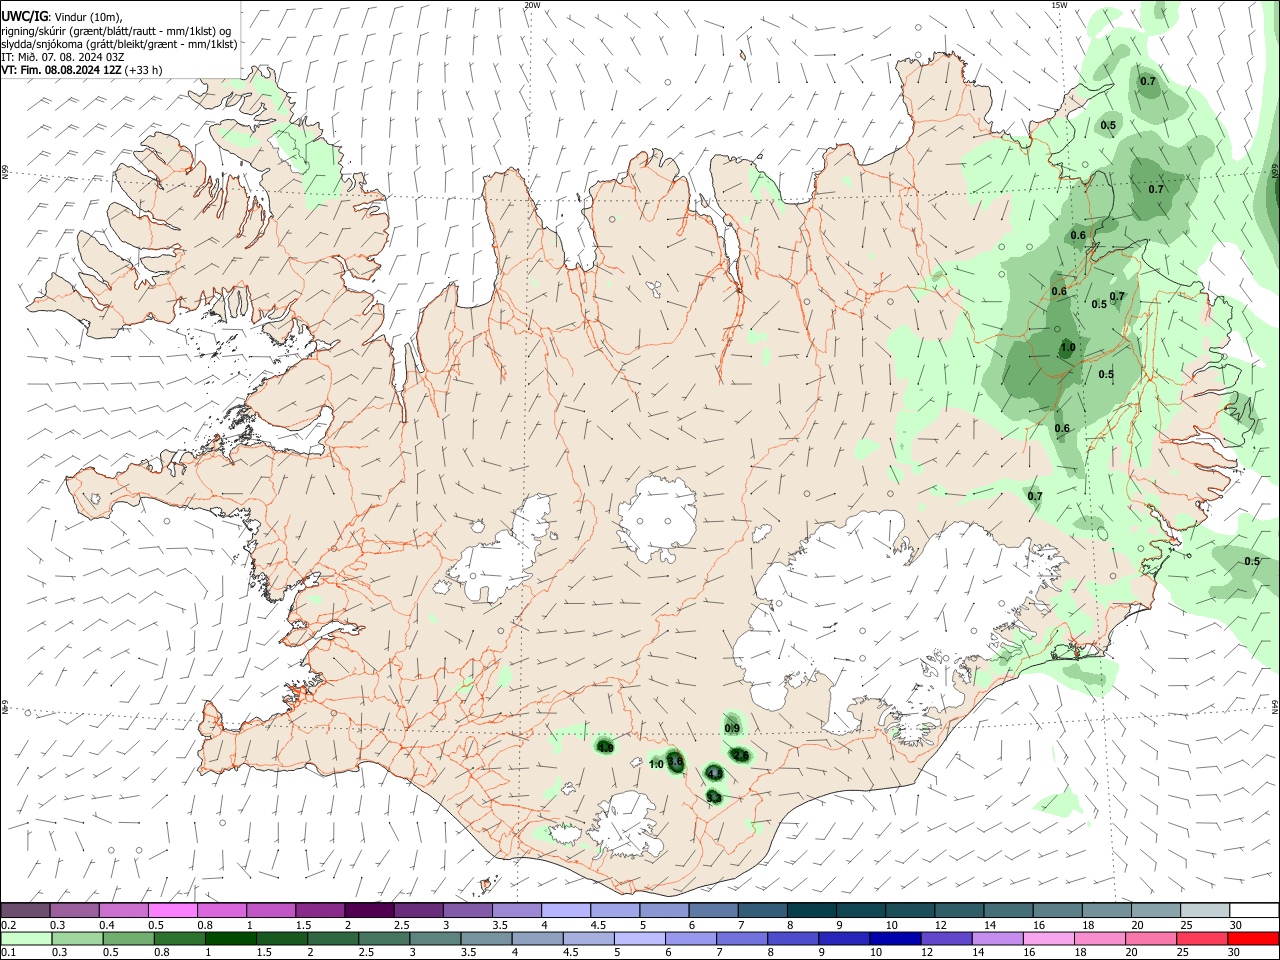Click the purple rain-scale swatch labeled 12
1280x960 pixels.
(947, 938)
